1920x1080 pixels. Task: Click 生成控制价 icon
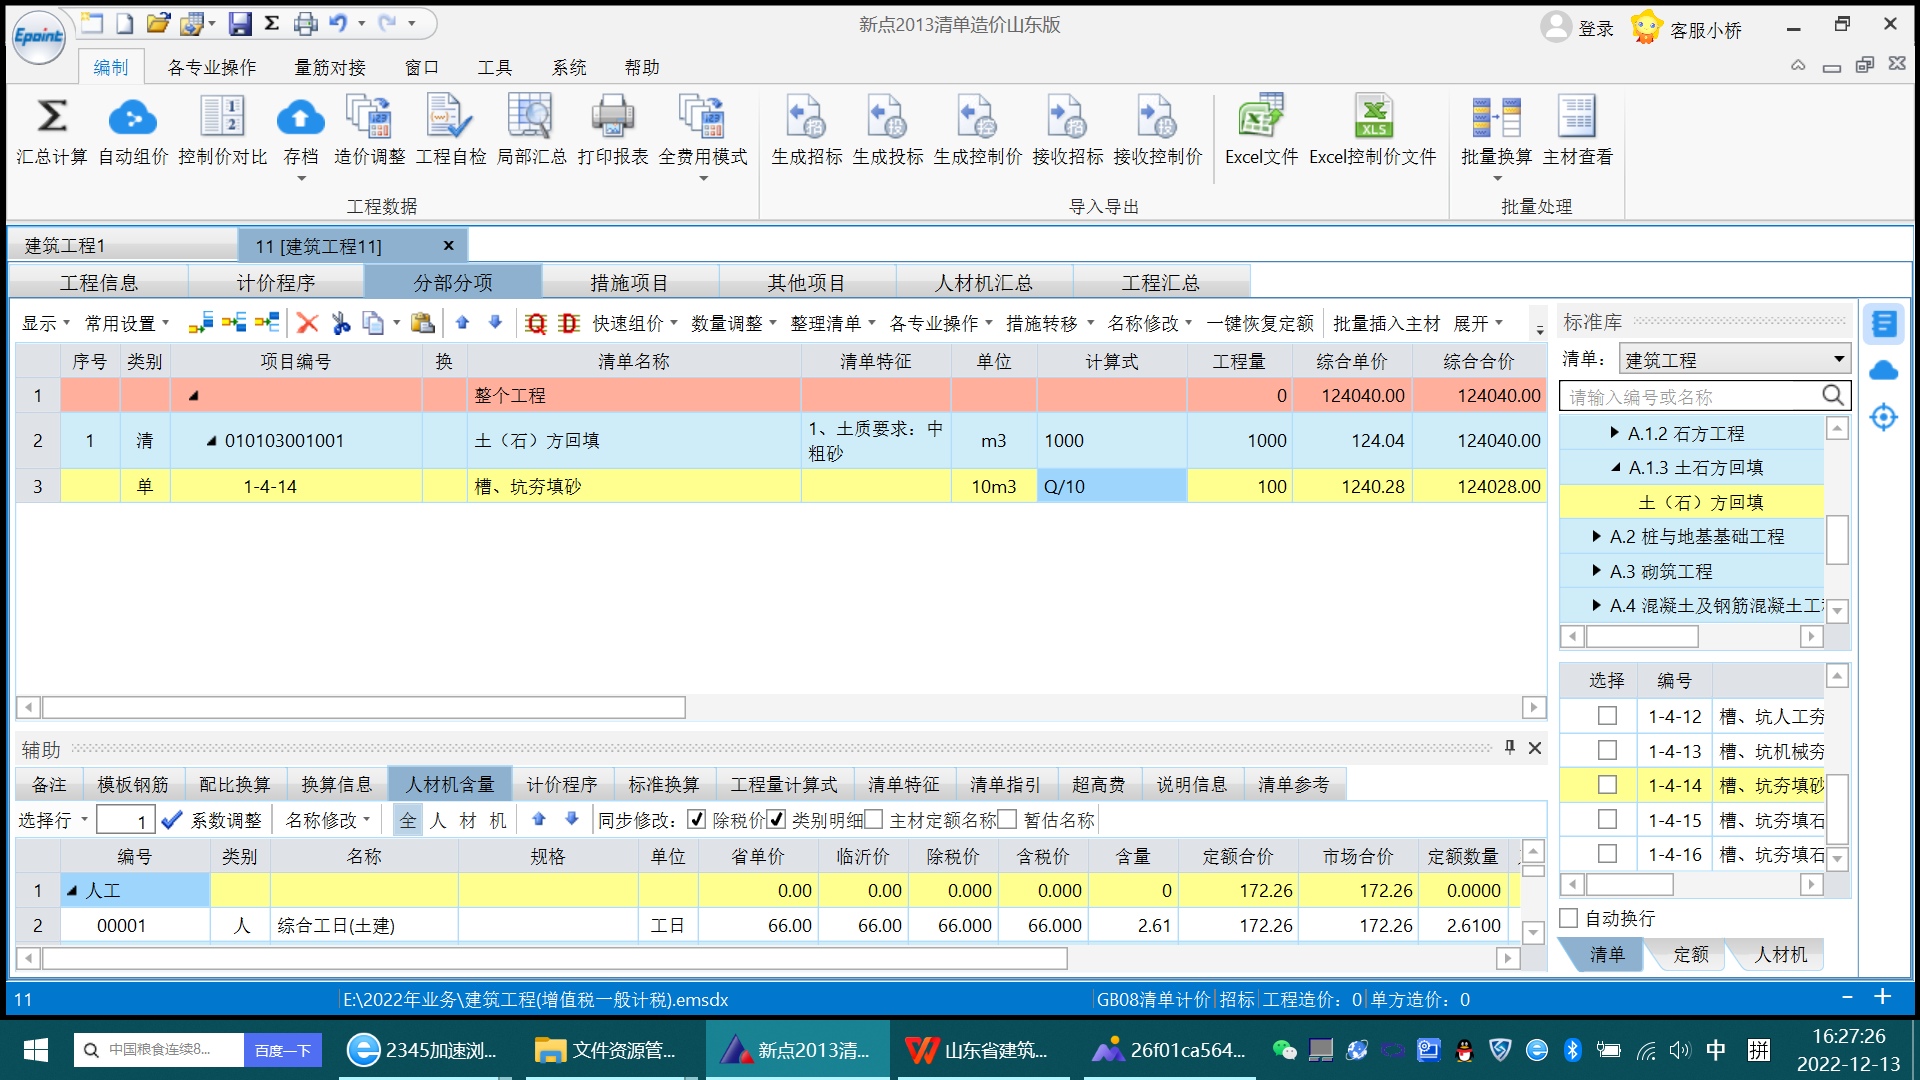pos(977,117)
